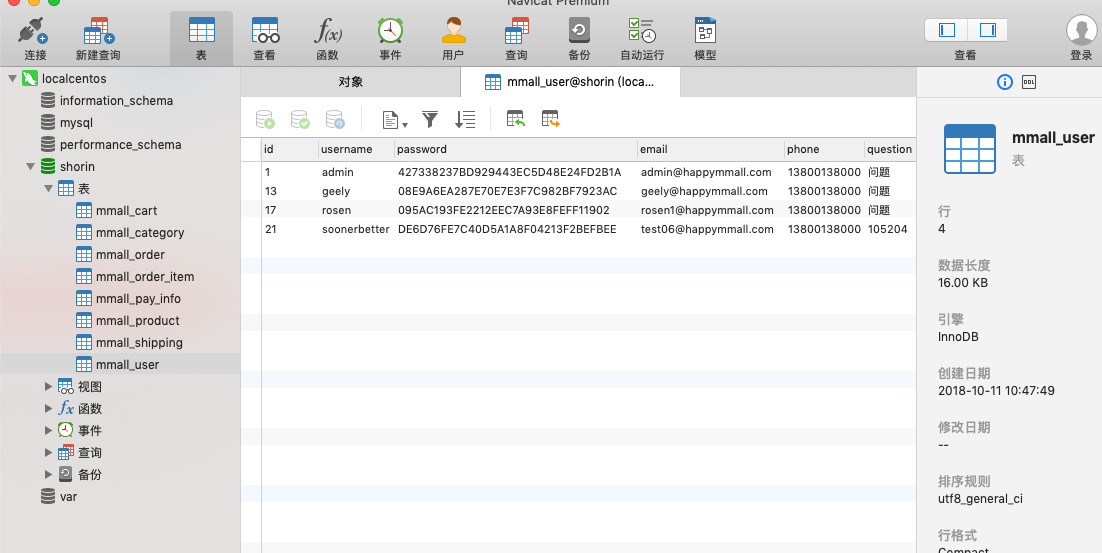The height and width of the screenshot is (553, 1102).
Task: Toggle the left sidebar pane view
Action: click(947, 30)
